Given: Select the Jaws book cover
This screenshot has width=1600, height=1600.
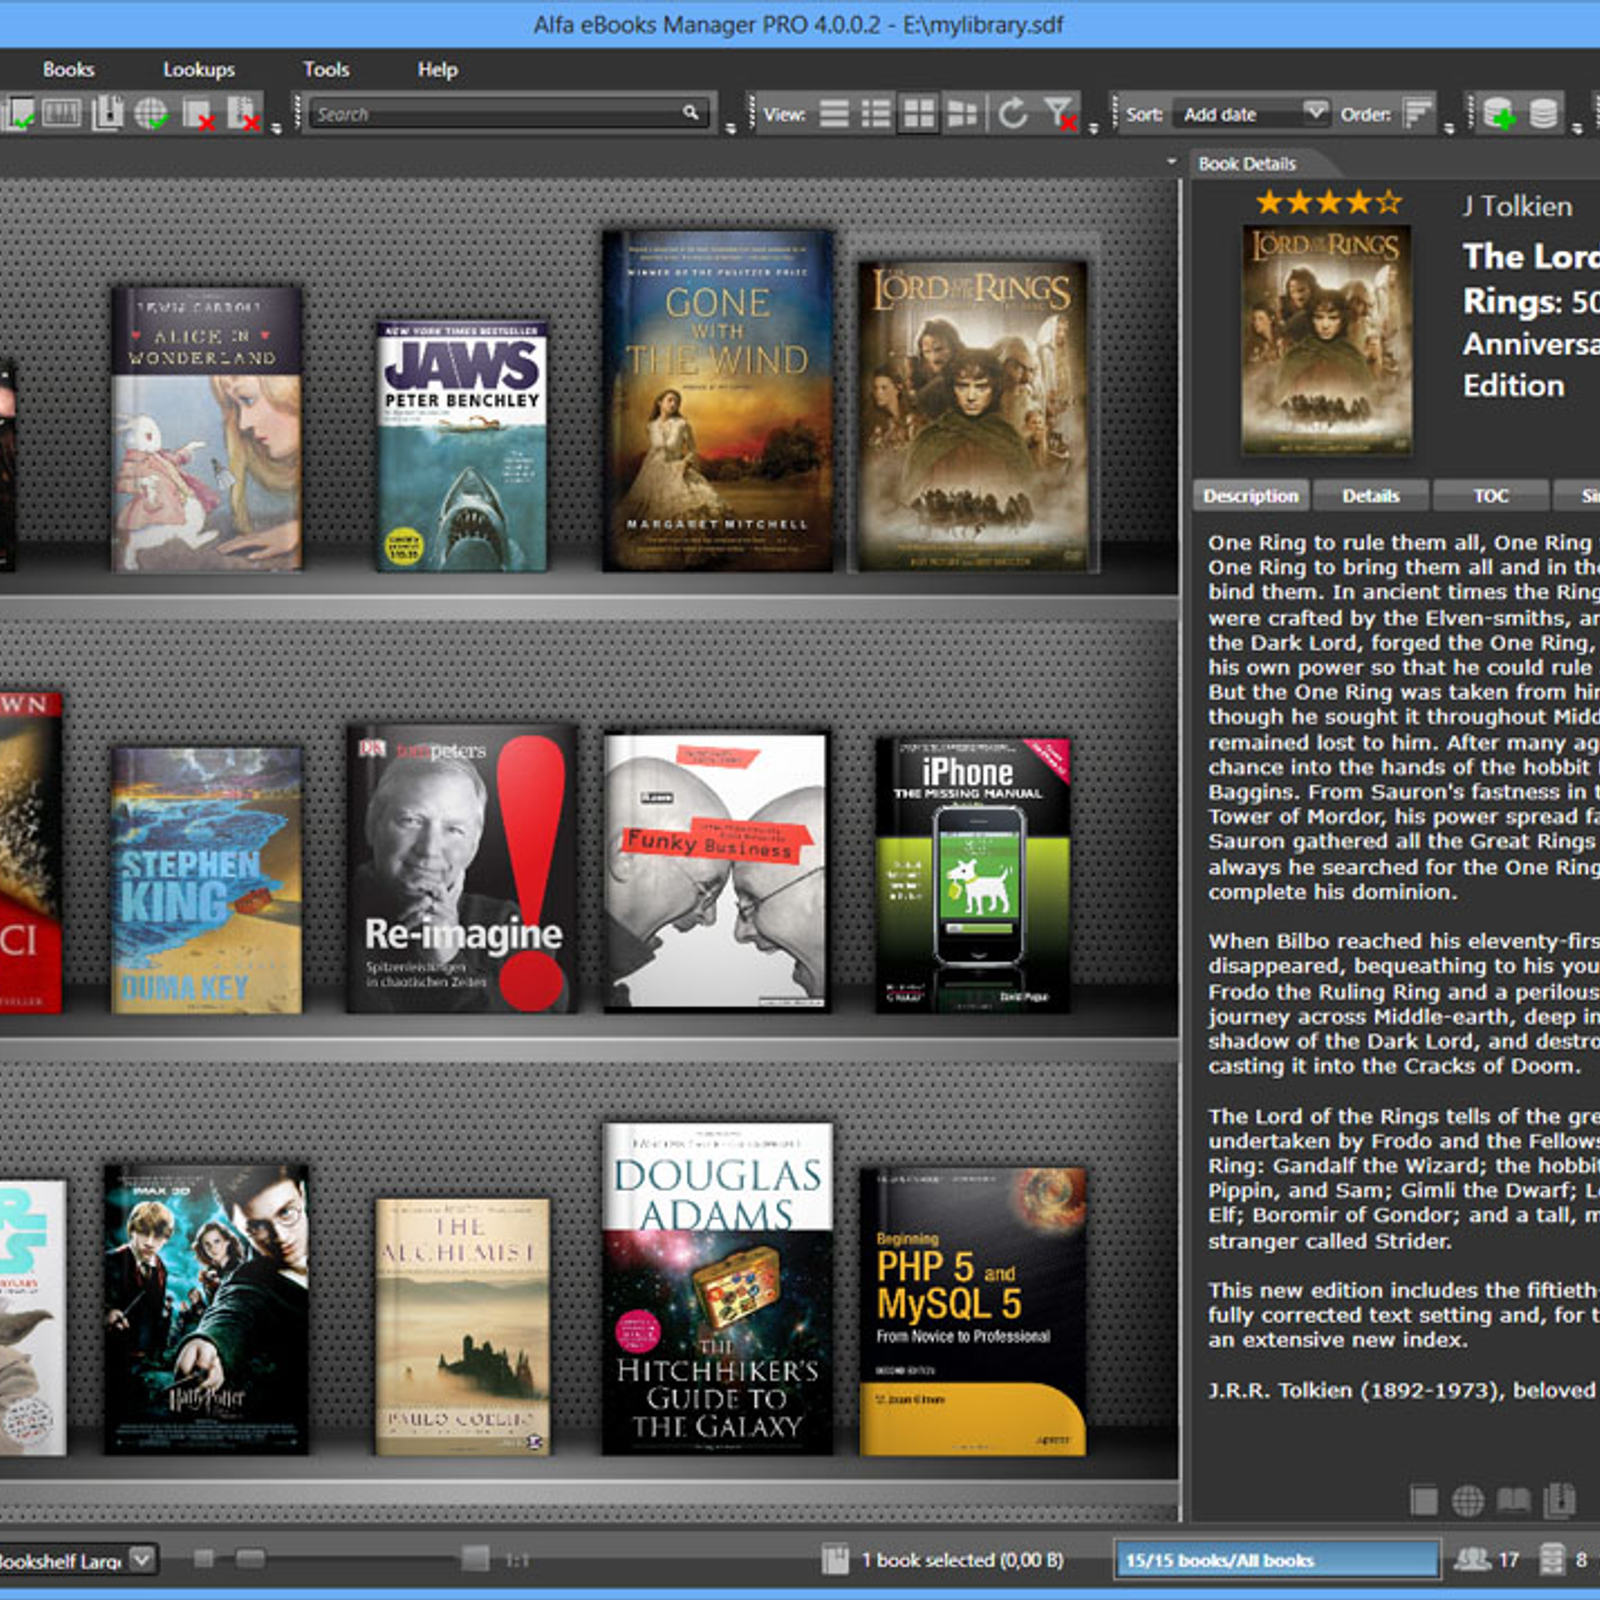Looking at the screenshot, I should [x=462, y=447].
